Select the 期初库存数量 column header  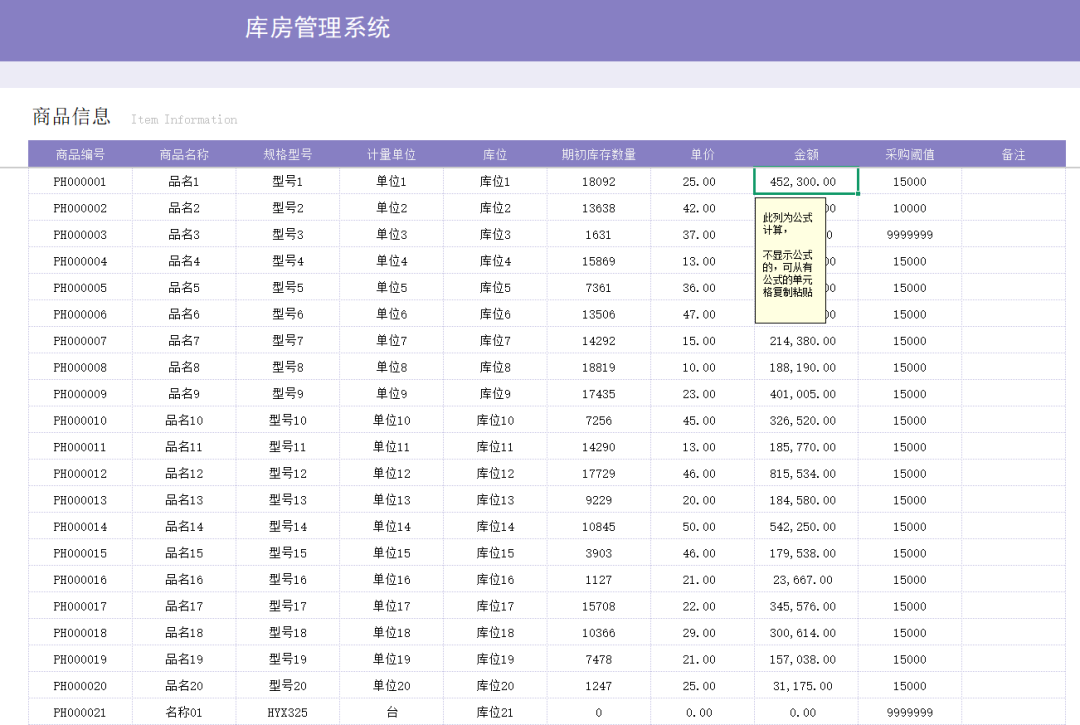tap(598, 155)
